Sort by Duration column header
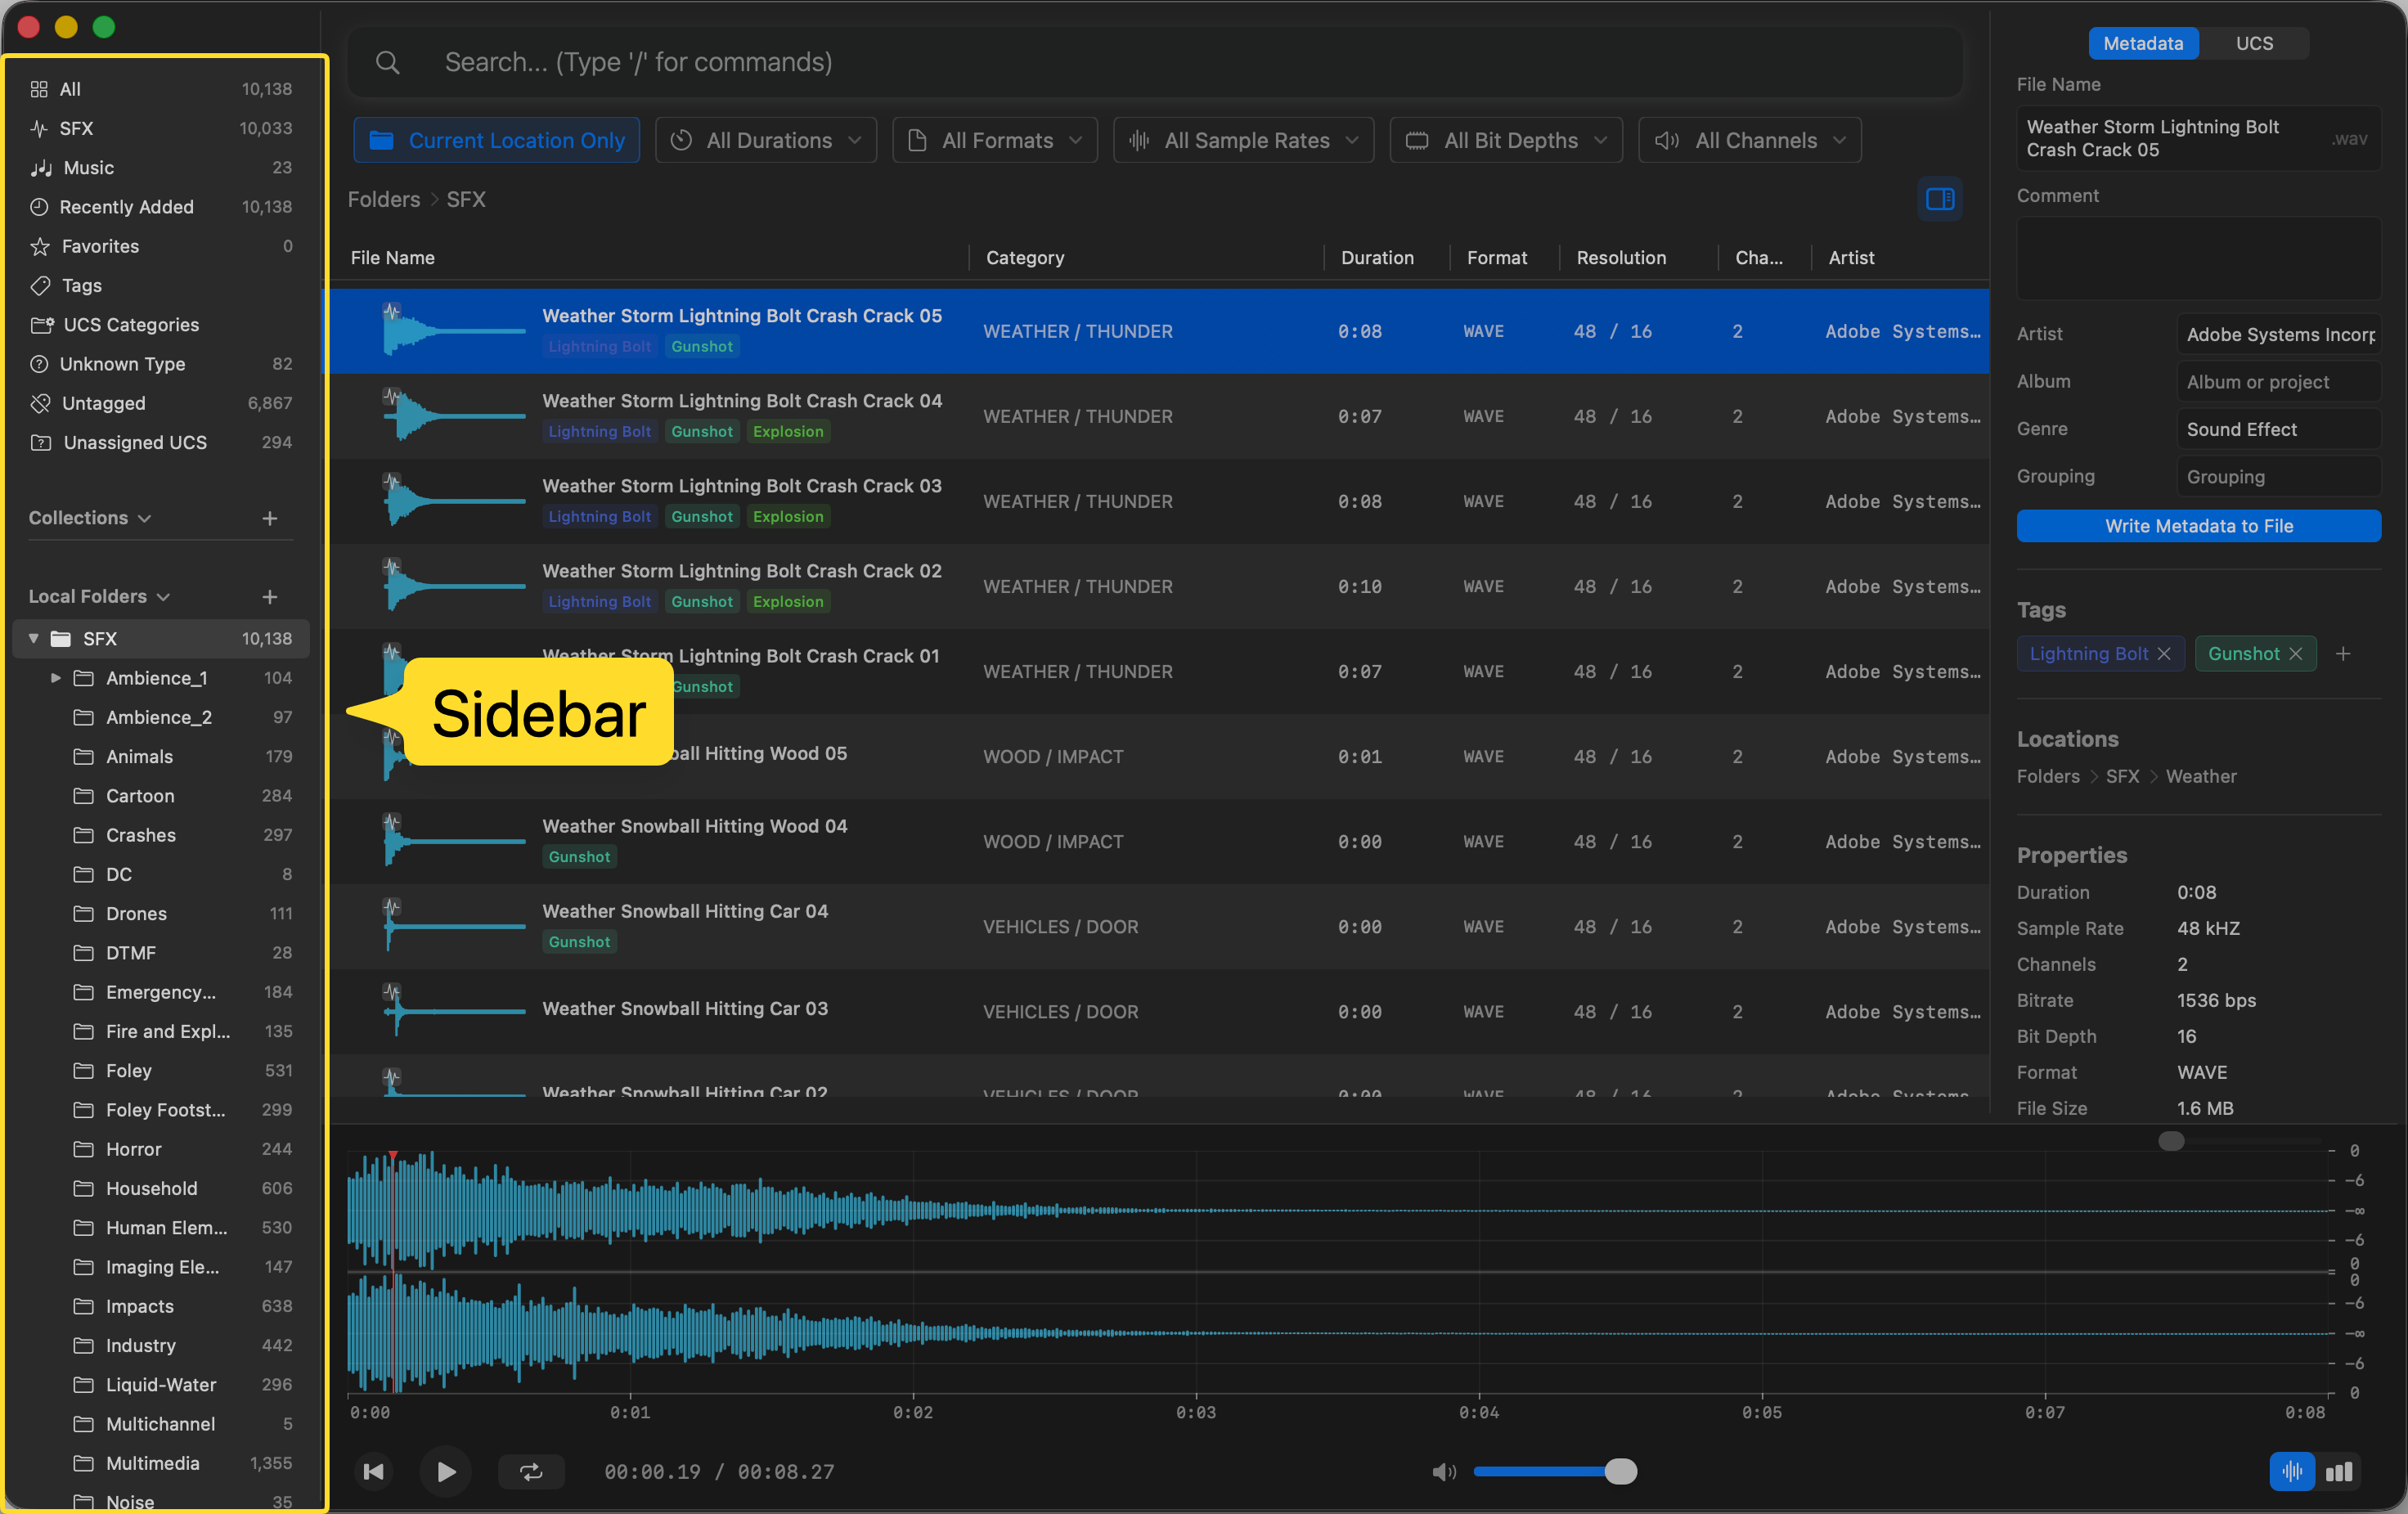Viewport: 2408px width, 1514px height. pyautogui.click(x=1377, y=258)
